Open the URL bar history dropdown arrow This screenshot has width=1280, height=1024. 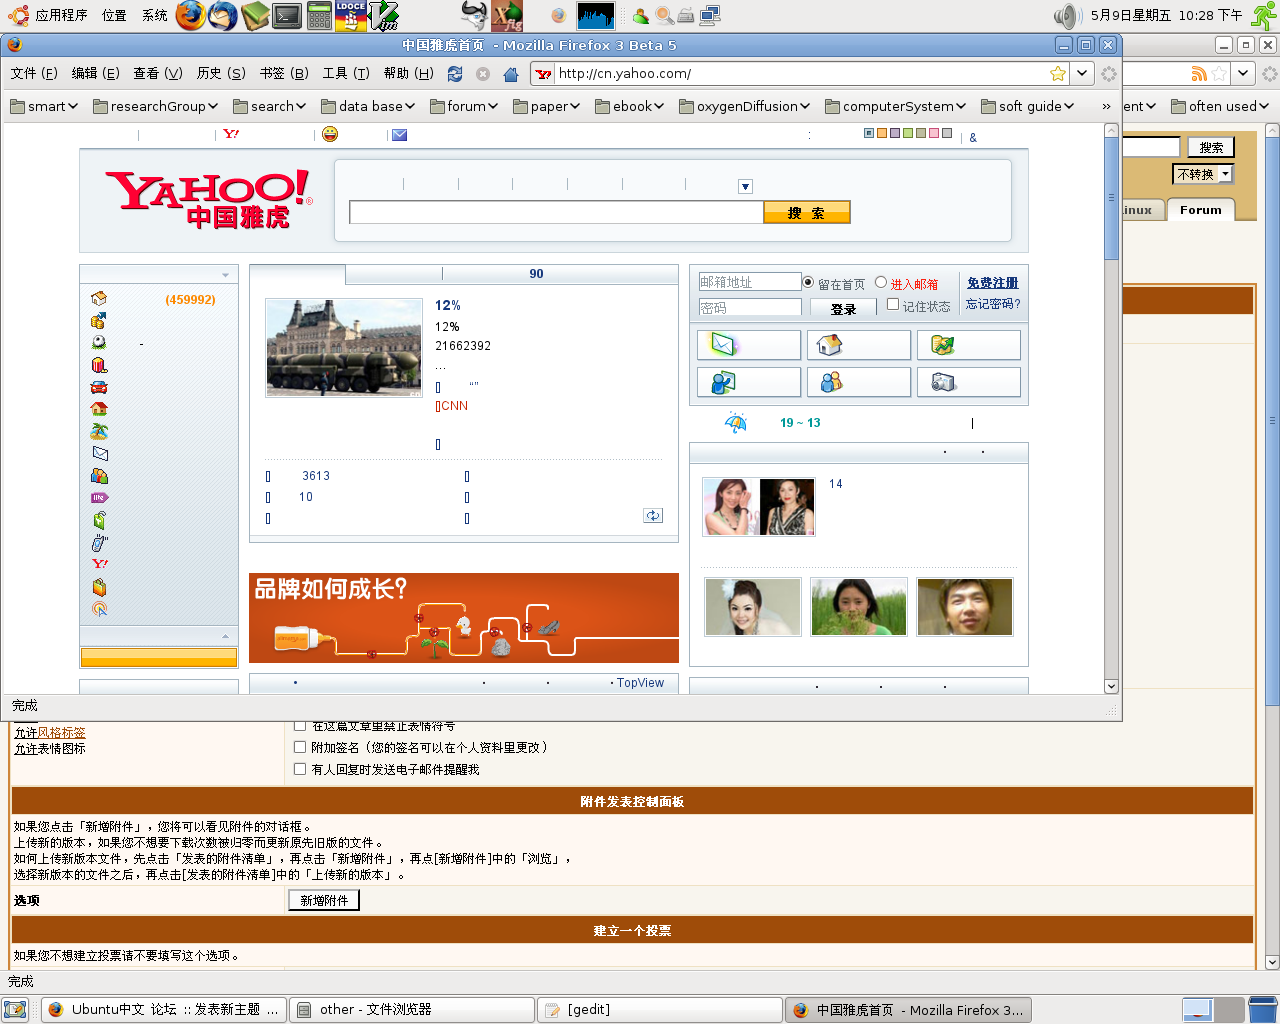coord(1081,73)
